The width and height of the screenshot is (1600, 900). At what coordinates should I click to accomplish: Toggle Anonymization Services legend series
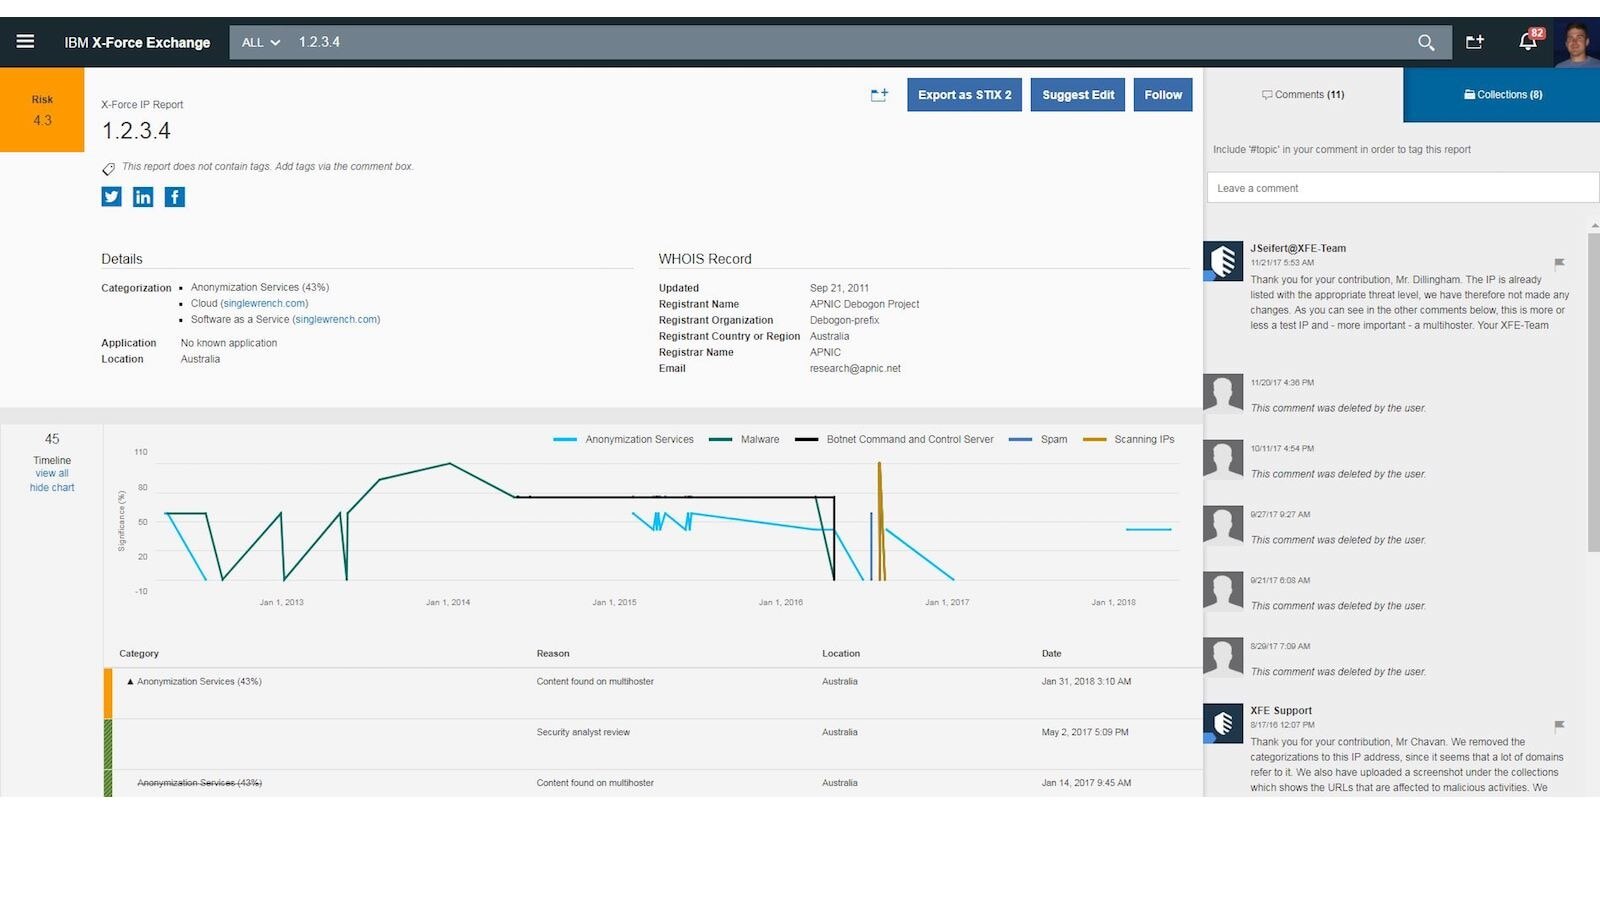pos(623,439)
